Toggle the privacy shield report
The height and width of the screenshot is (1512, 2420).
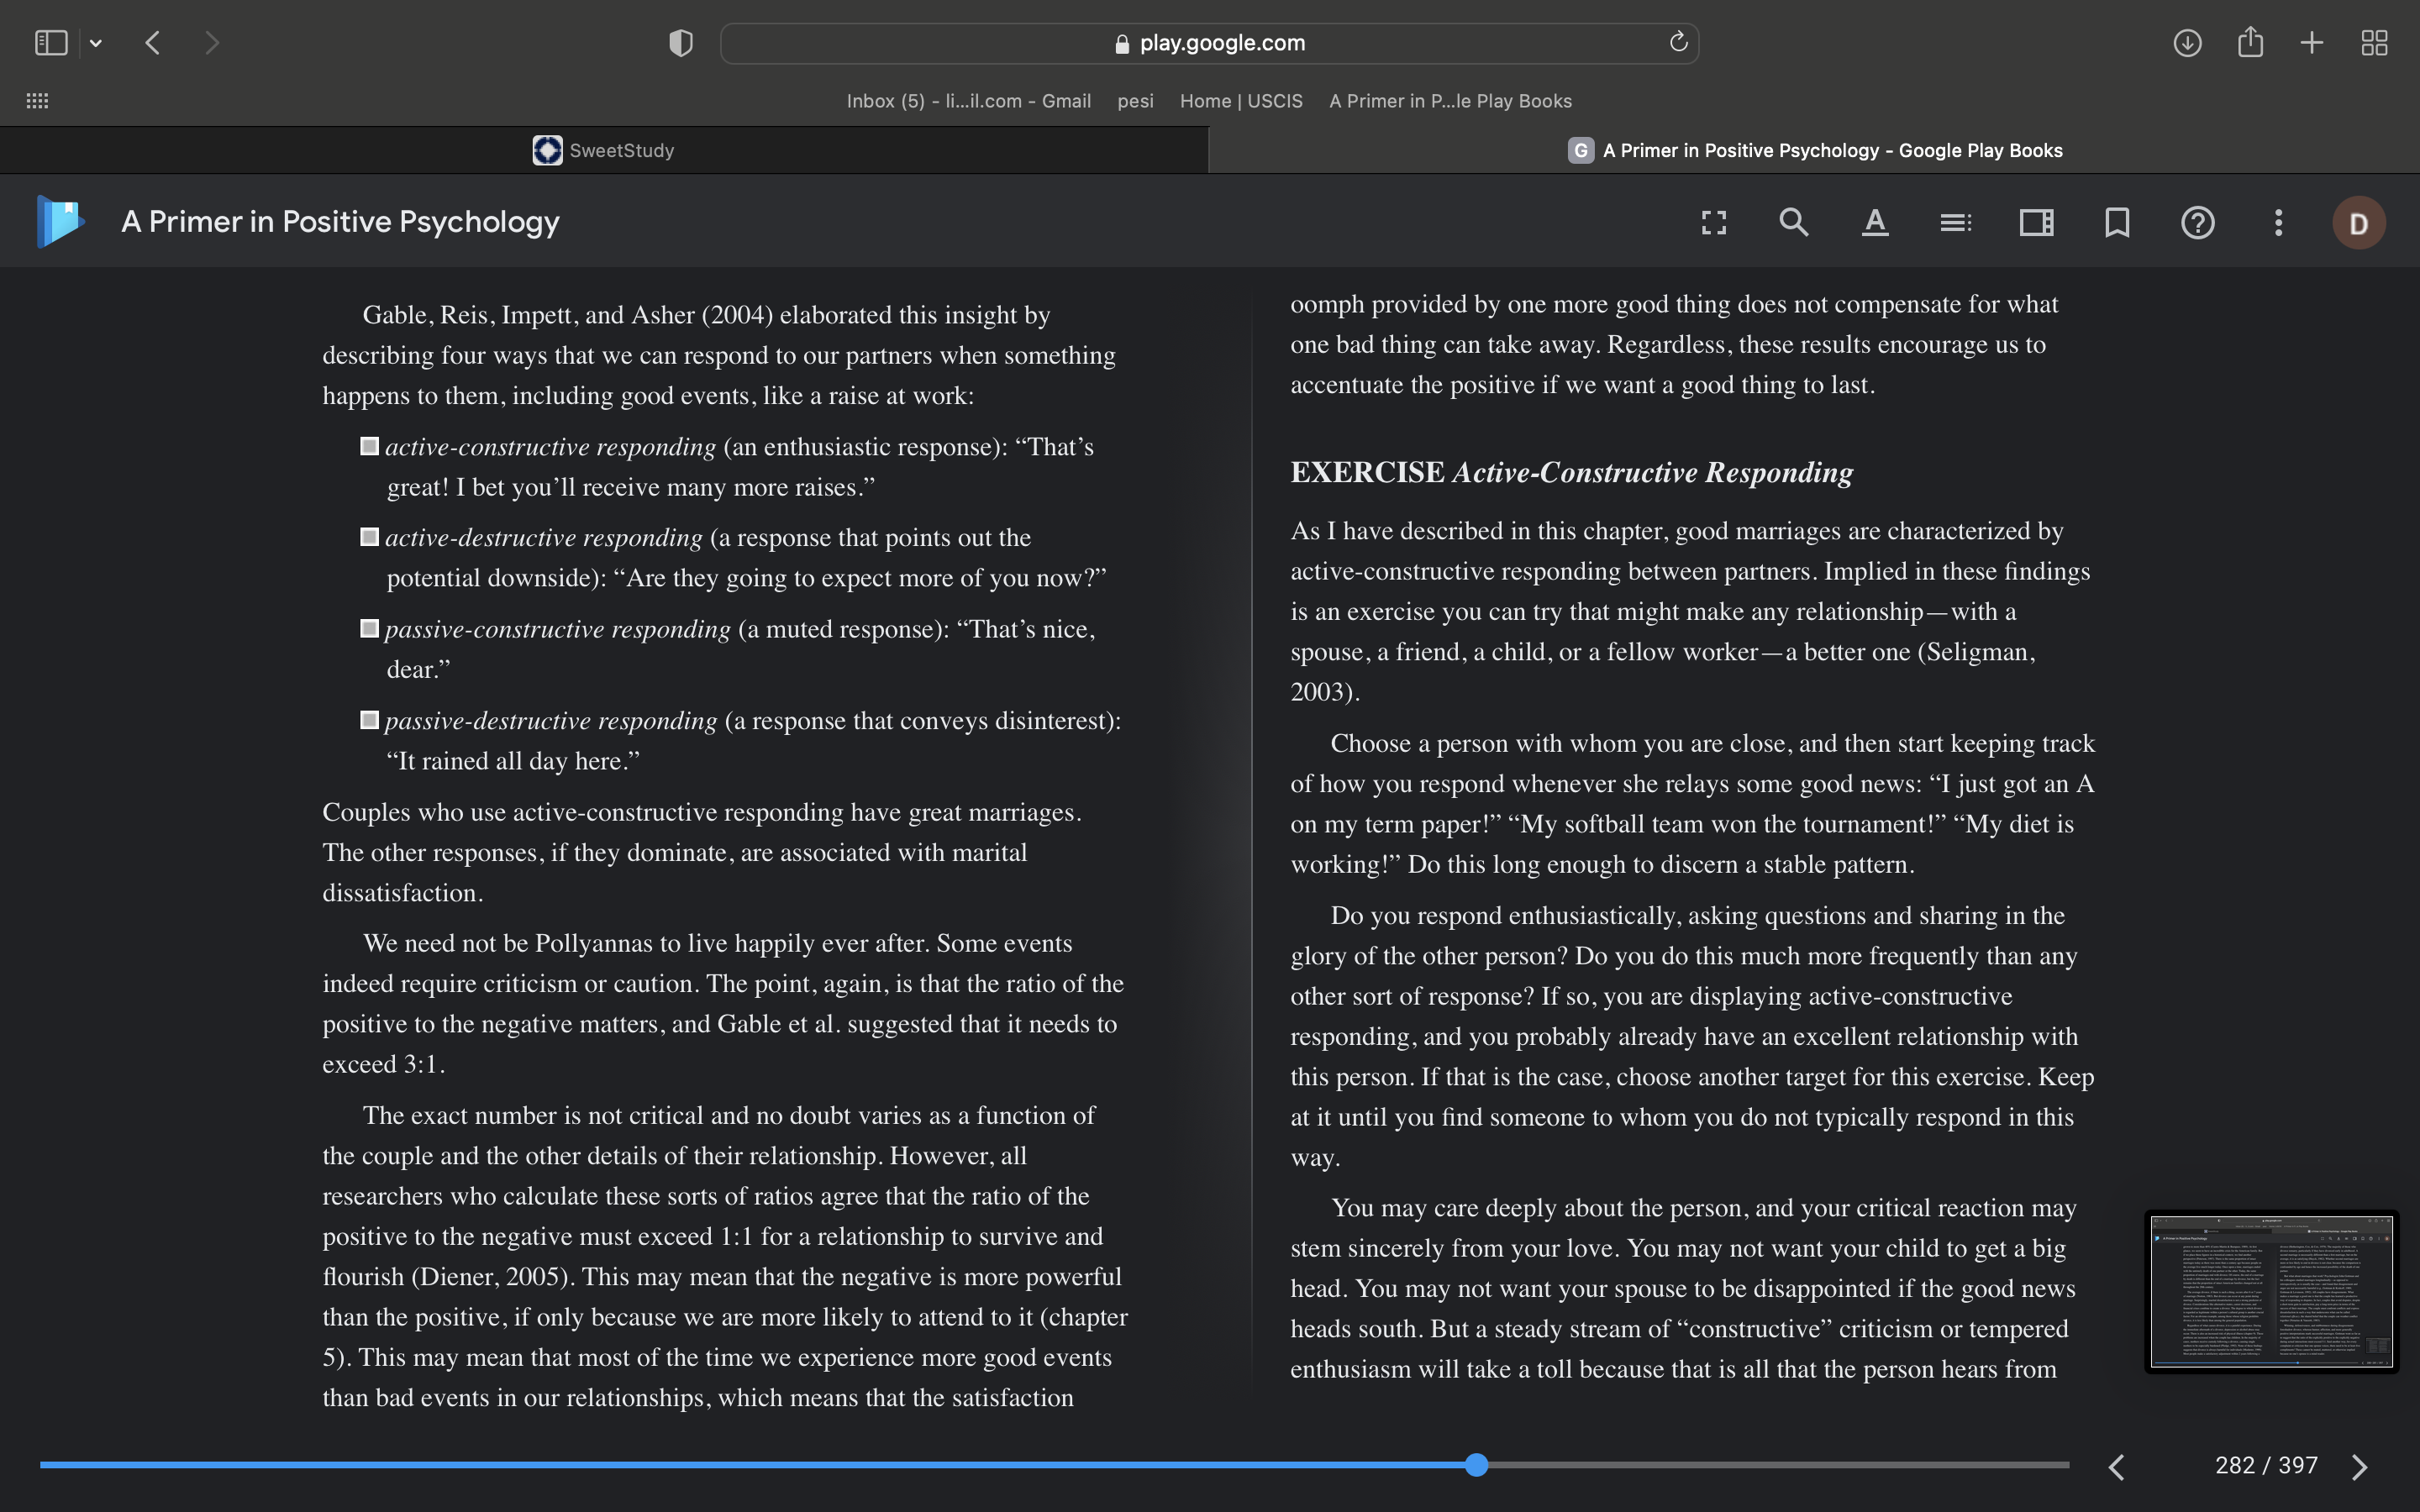click(681, 43)
